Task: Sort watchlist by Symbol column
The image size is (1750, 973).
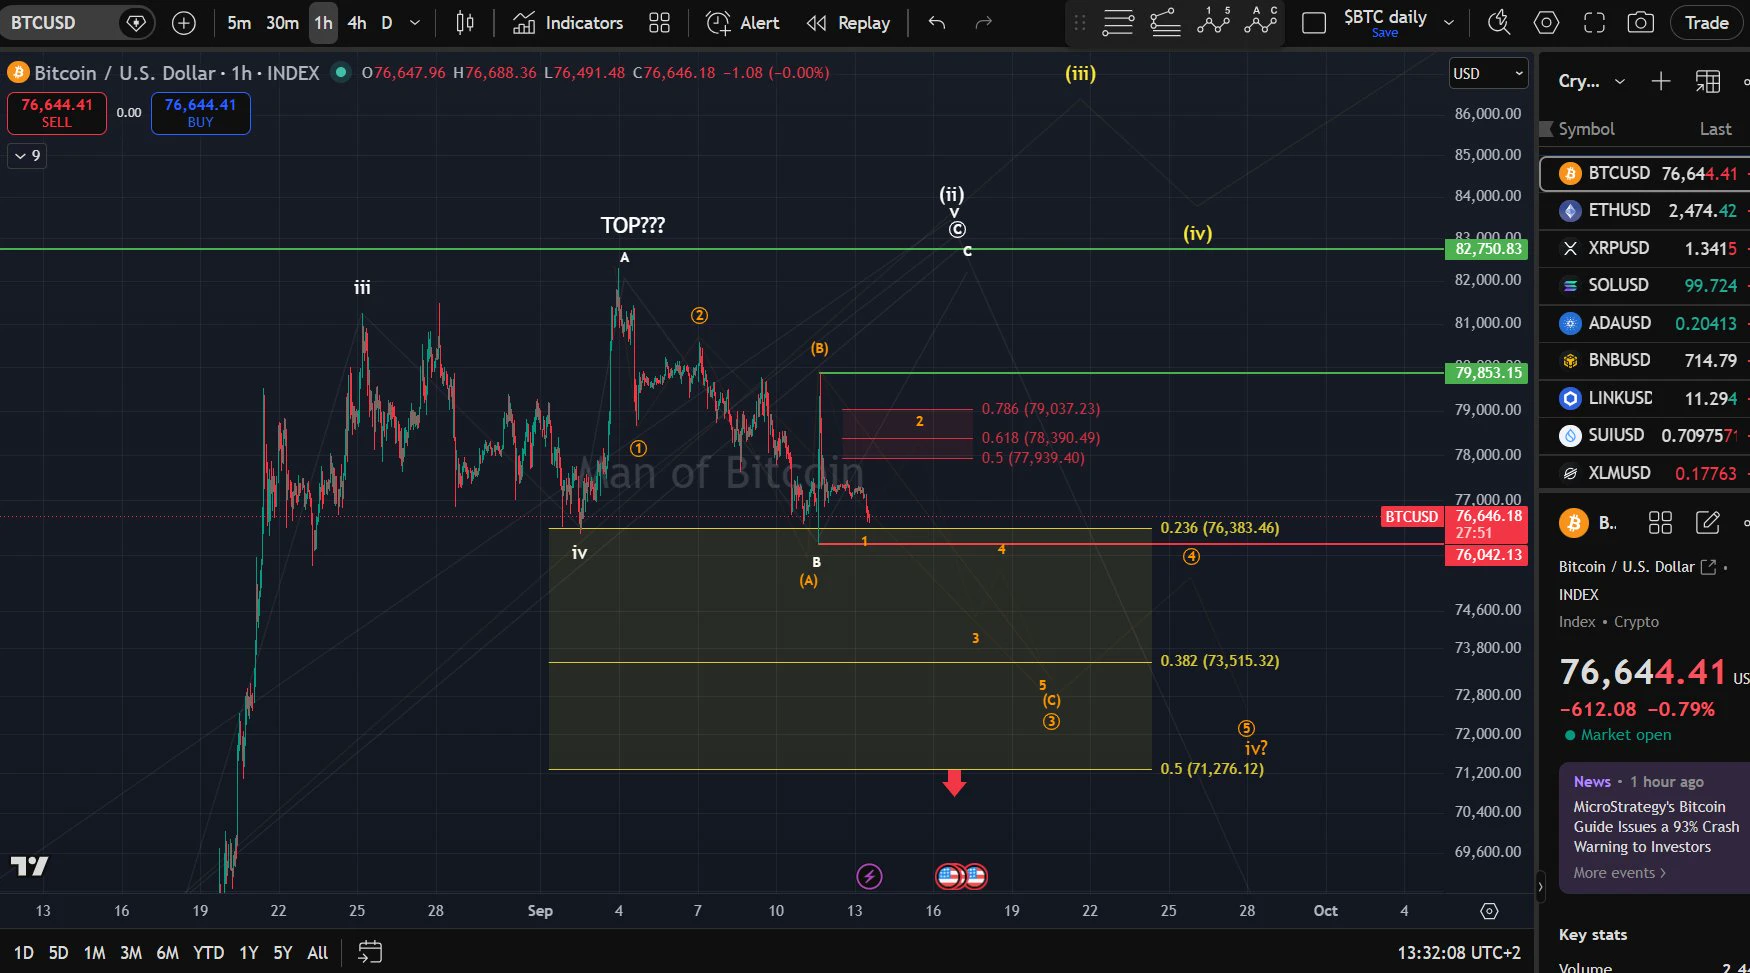Action: (x=1586, y=129)
